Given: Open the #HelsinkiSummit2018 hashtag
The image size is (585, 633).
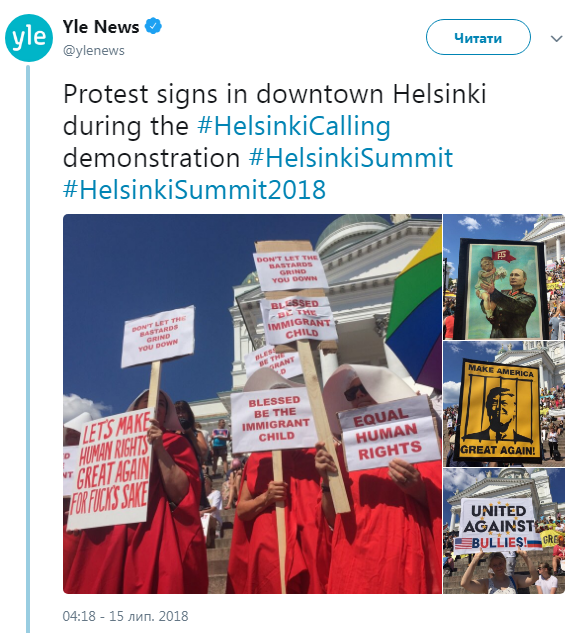Looking at the screenshot, I should (194, 189).
